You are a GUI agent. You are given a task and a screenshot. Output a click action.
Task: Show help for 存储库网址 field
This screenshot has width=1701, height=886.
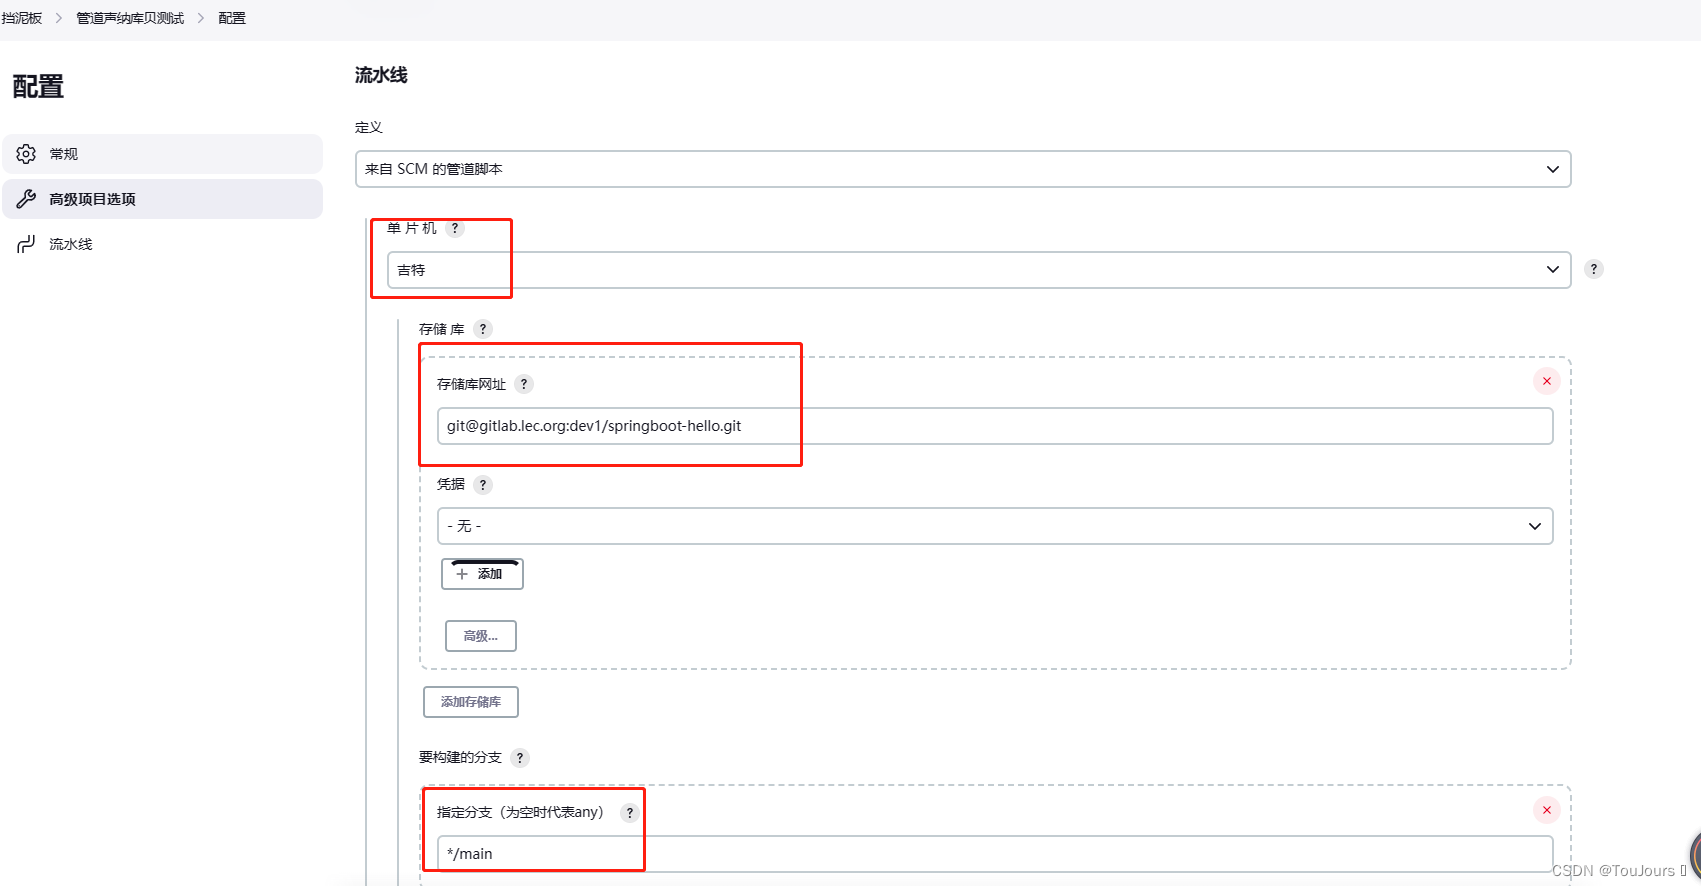[524, 384]
